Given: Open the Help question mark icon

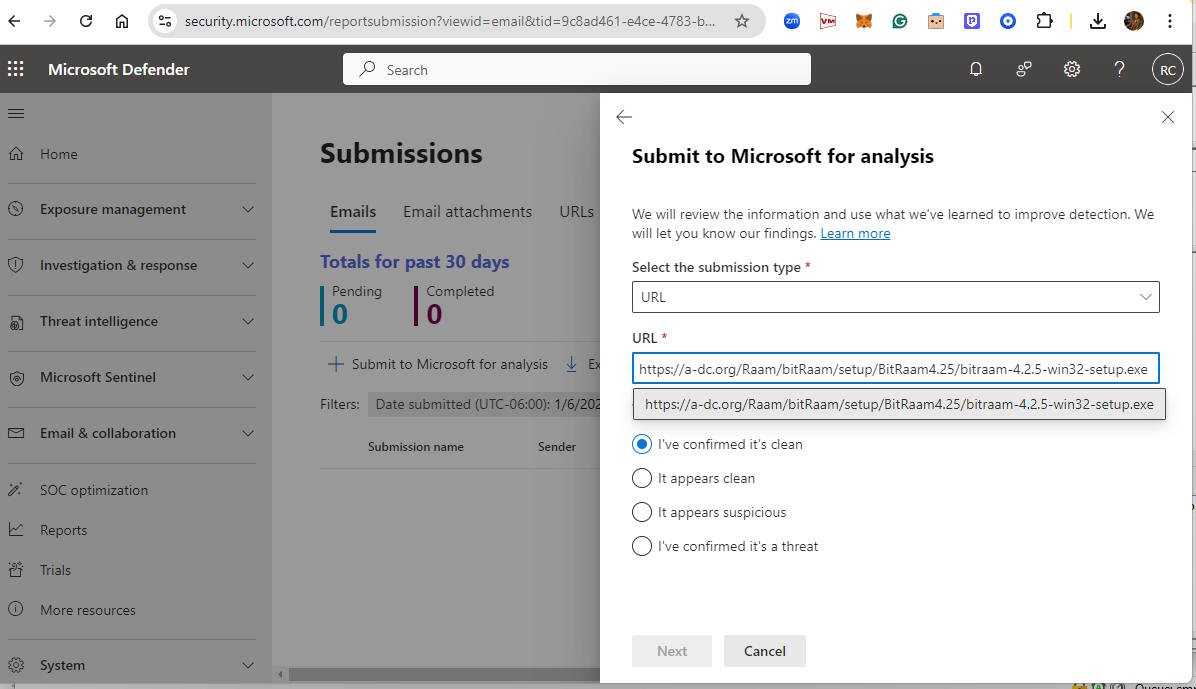Looking at the screenshot, I should point(1119,69).
